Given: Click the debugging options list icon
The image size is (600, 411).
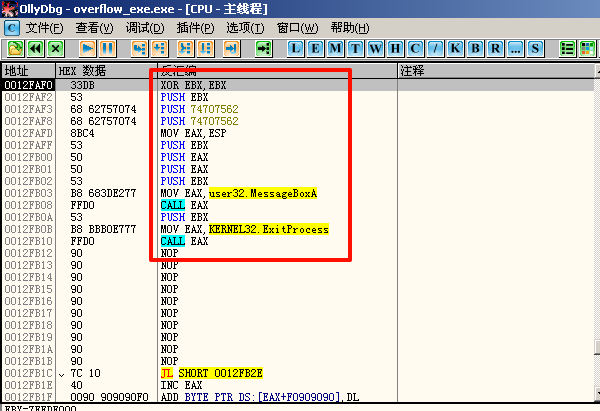Looking at the screenshot, I should tap(567, 49).
